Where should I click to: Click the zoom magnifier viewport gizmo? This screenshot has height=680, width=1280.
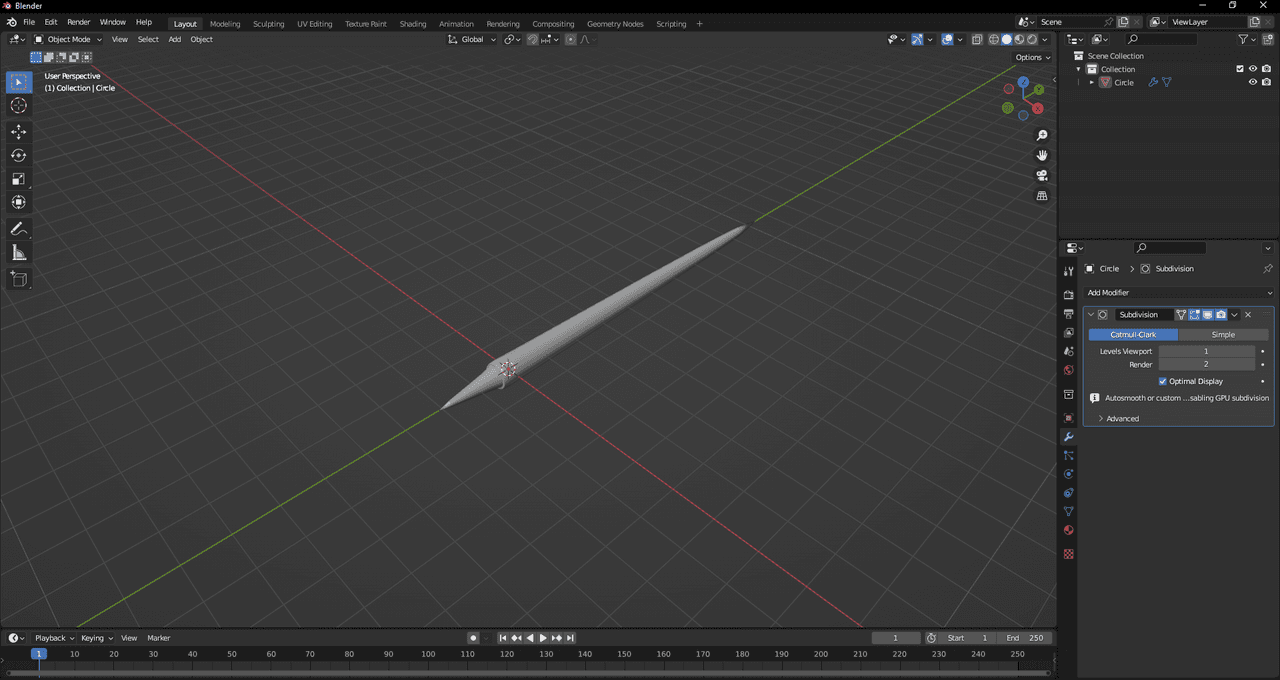click(x=1042, y=135)
